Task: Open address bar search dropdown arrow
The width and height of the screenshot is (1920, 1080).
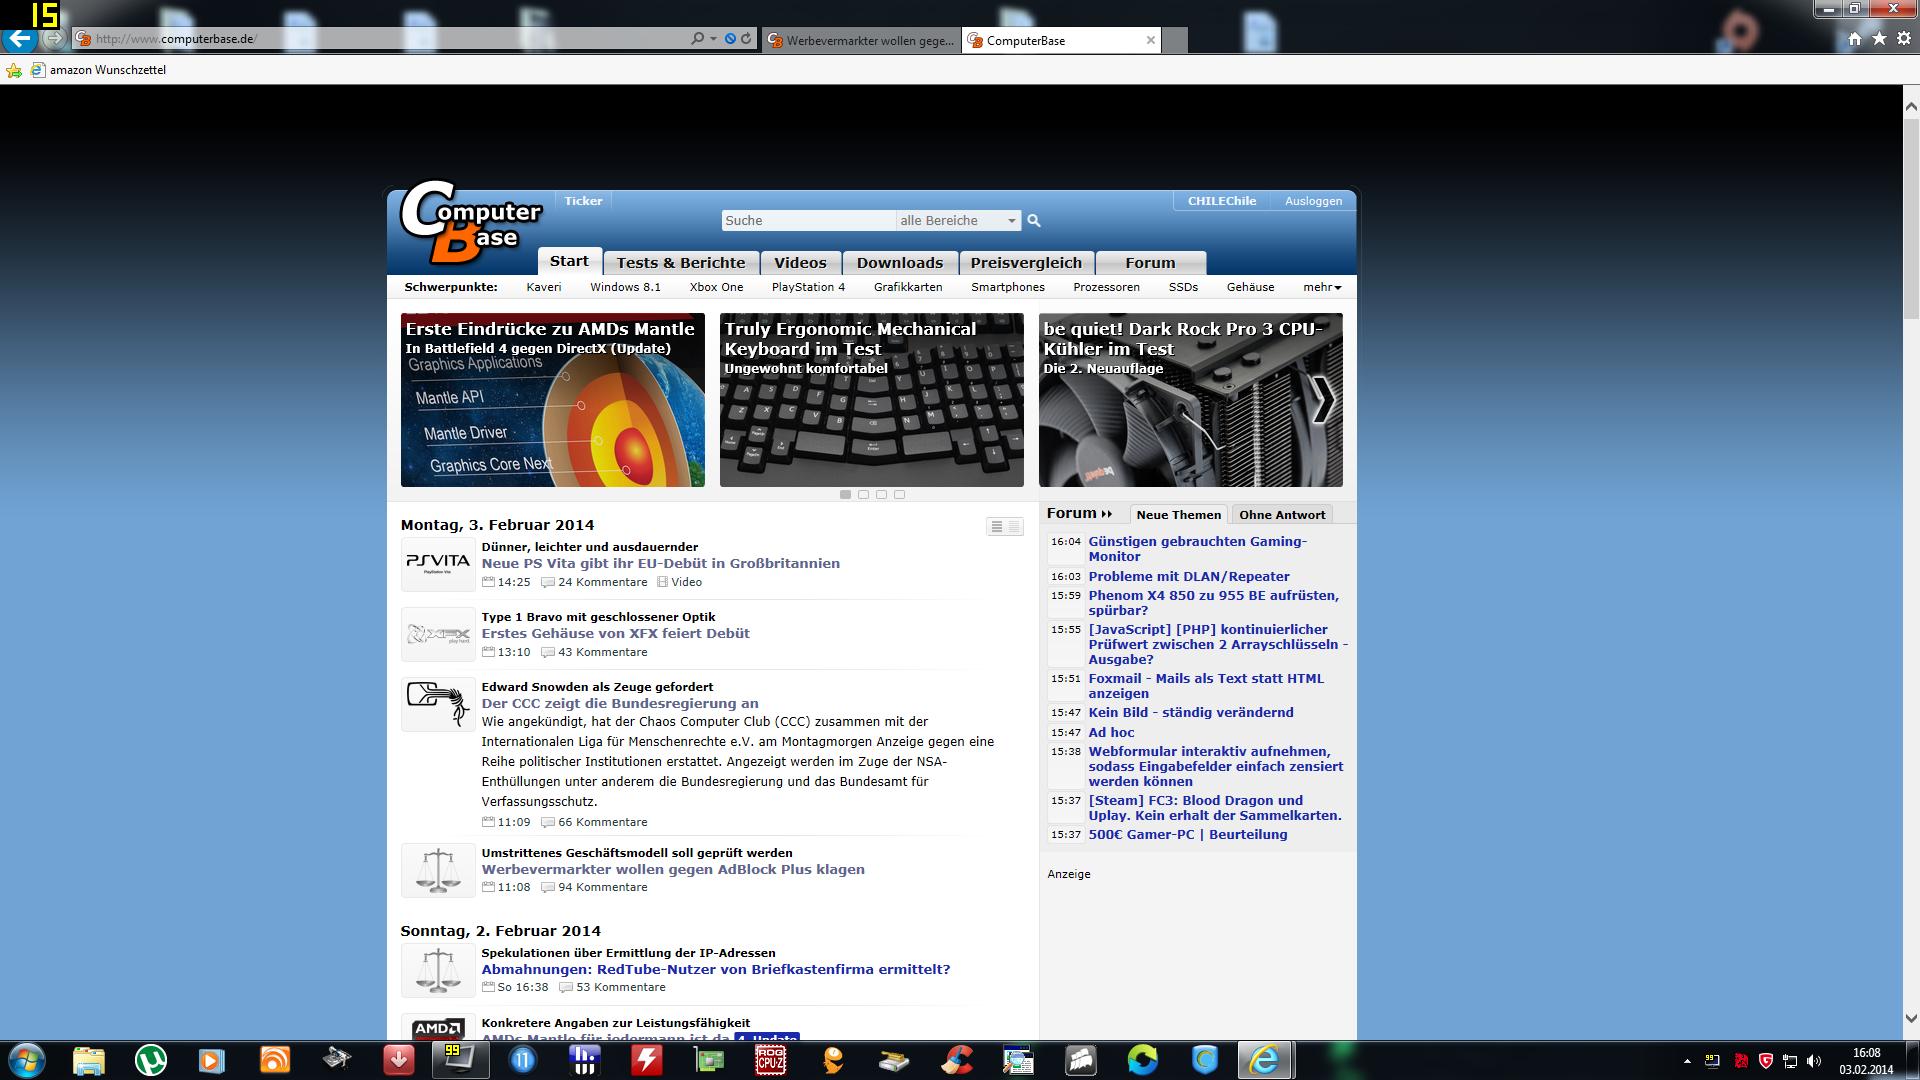Action: (713, 39)
